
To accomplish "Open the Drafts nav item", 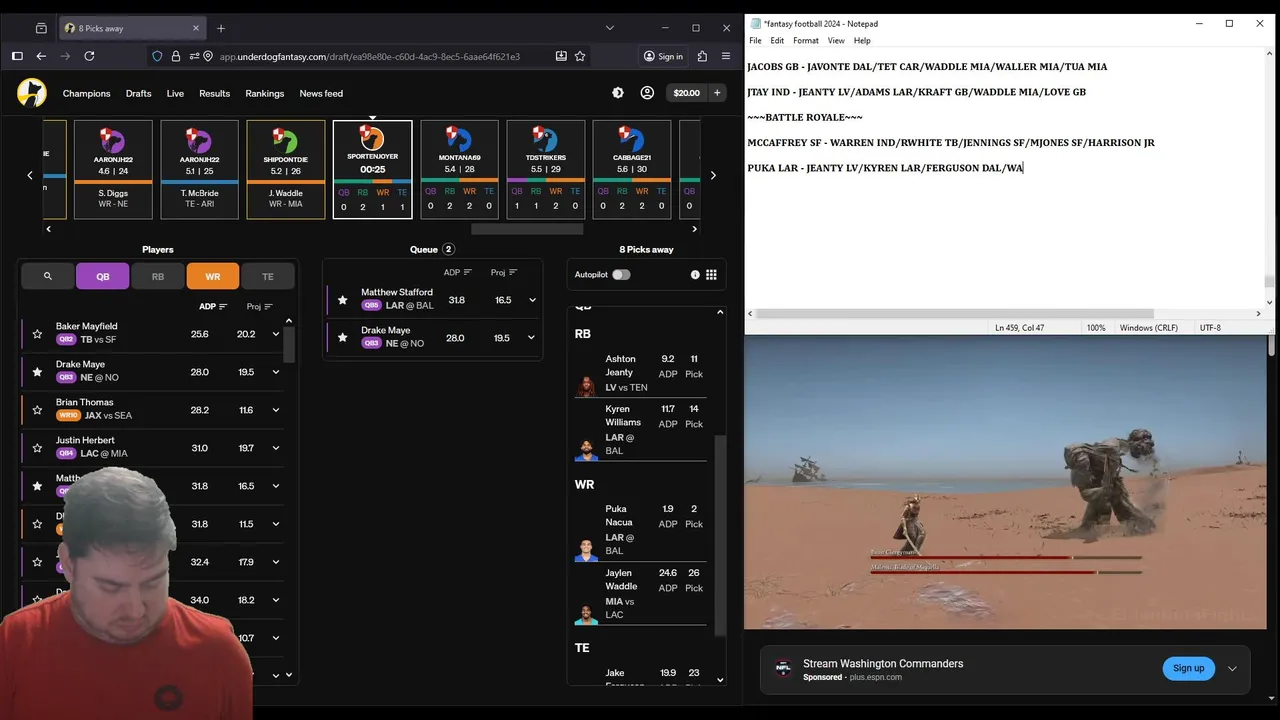I will click(139, 93).
